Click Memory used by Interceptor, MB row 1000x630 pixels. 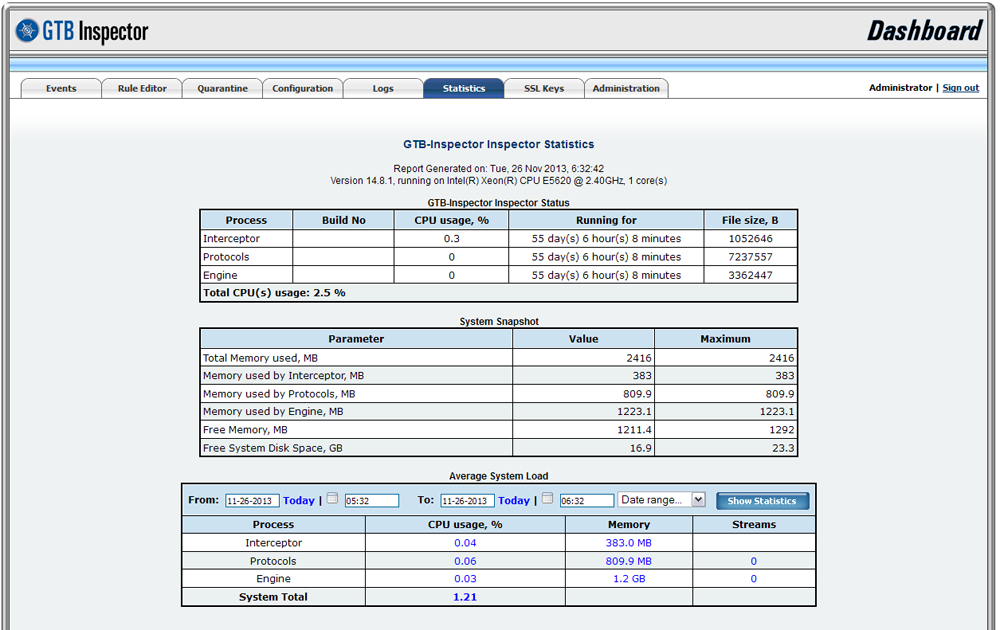499,376
